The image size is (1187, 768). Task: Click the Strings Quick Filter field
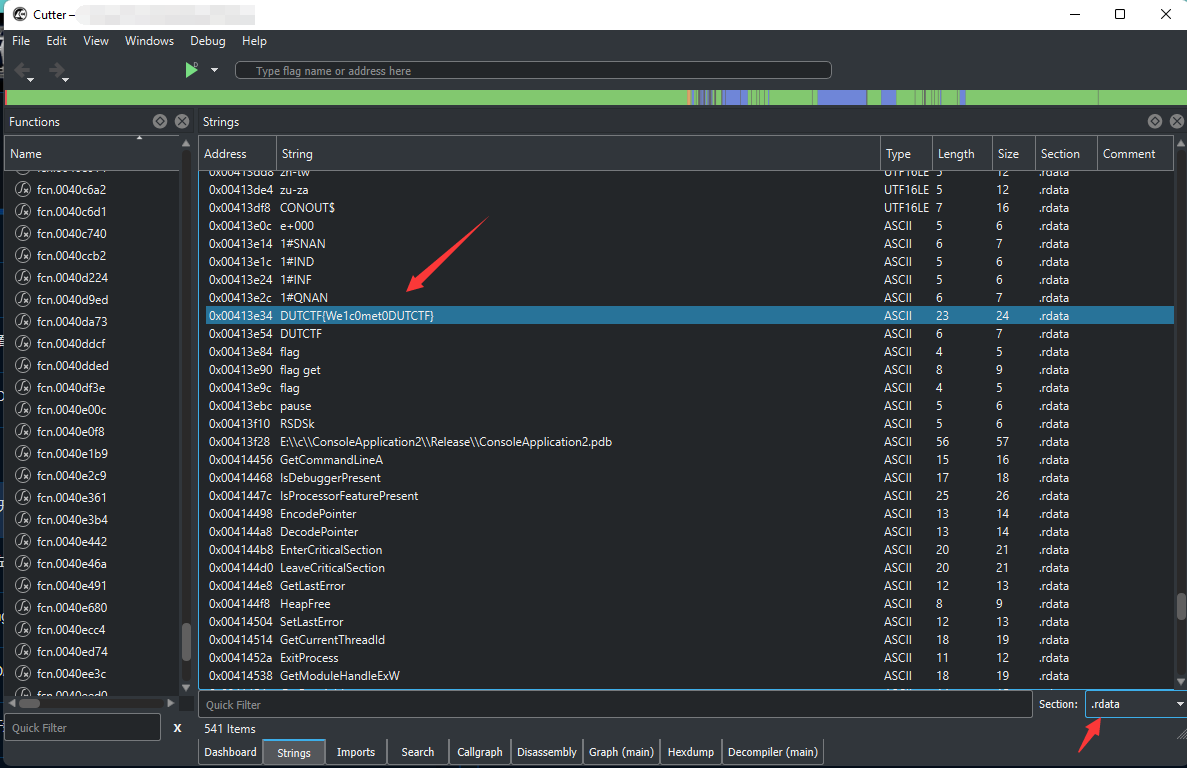point(615,704)
